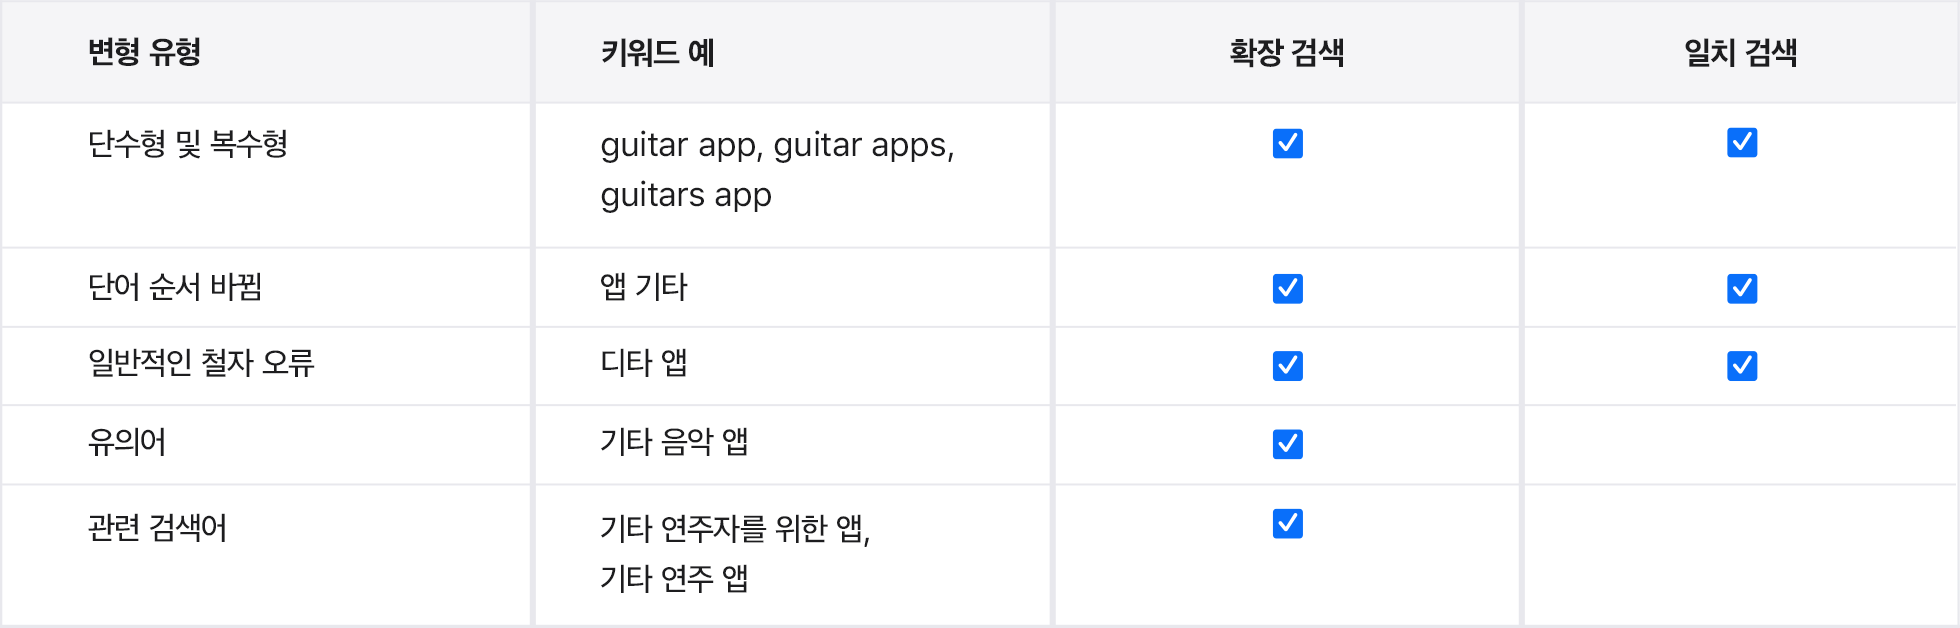The height and width of the screenshot is (628, 1960).
Task: Select the 단어 순서 바꿈 row label
Action: 175,288
